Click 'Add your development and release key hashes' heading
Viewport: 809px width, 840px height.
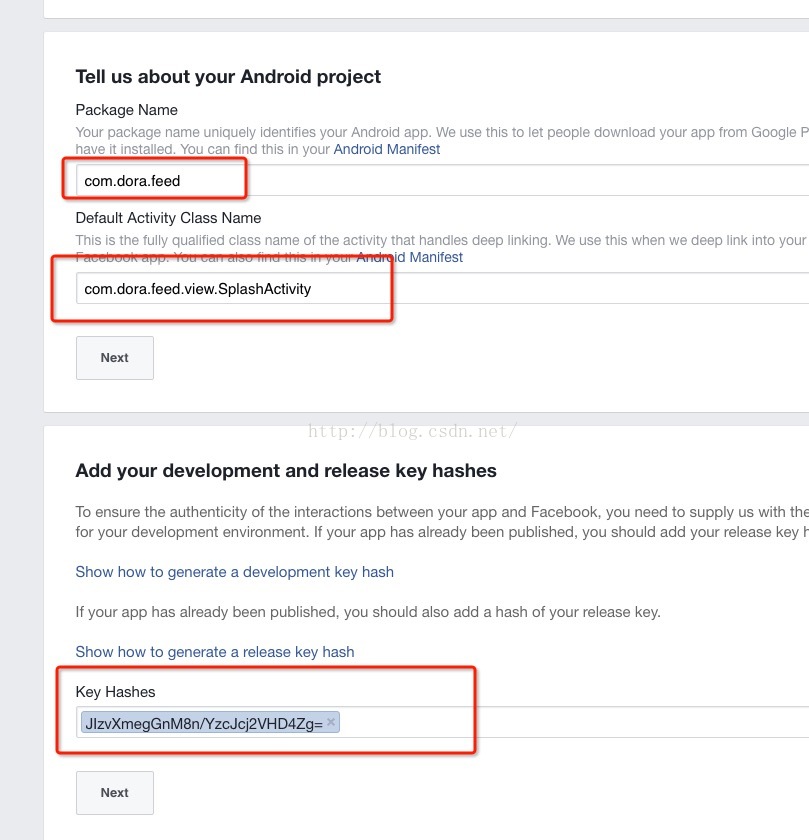pos(286,470)
